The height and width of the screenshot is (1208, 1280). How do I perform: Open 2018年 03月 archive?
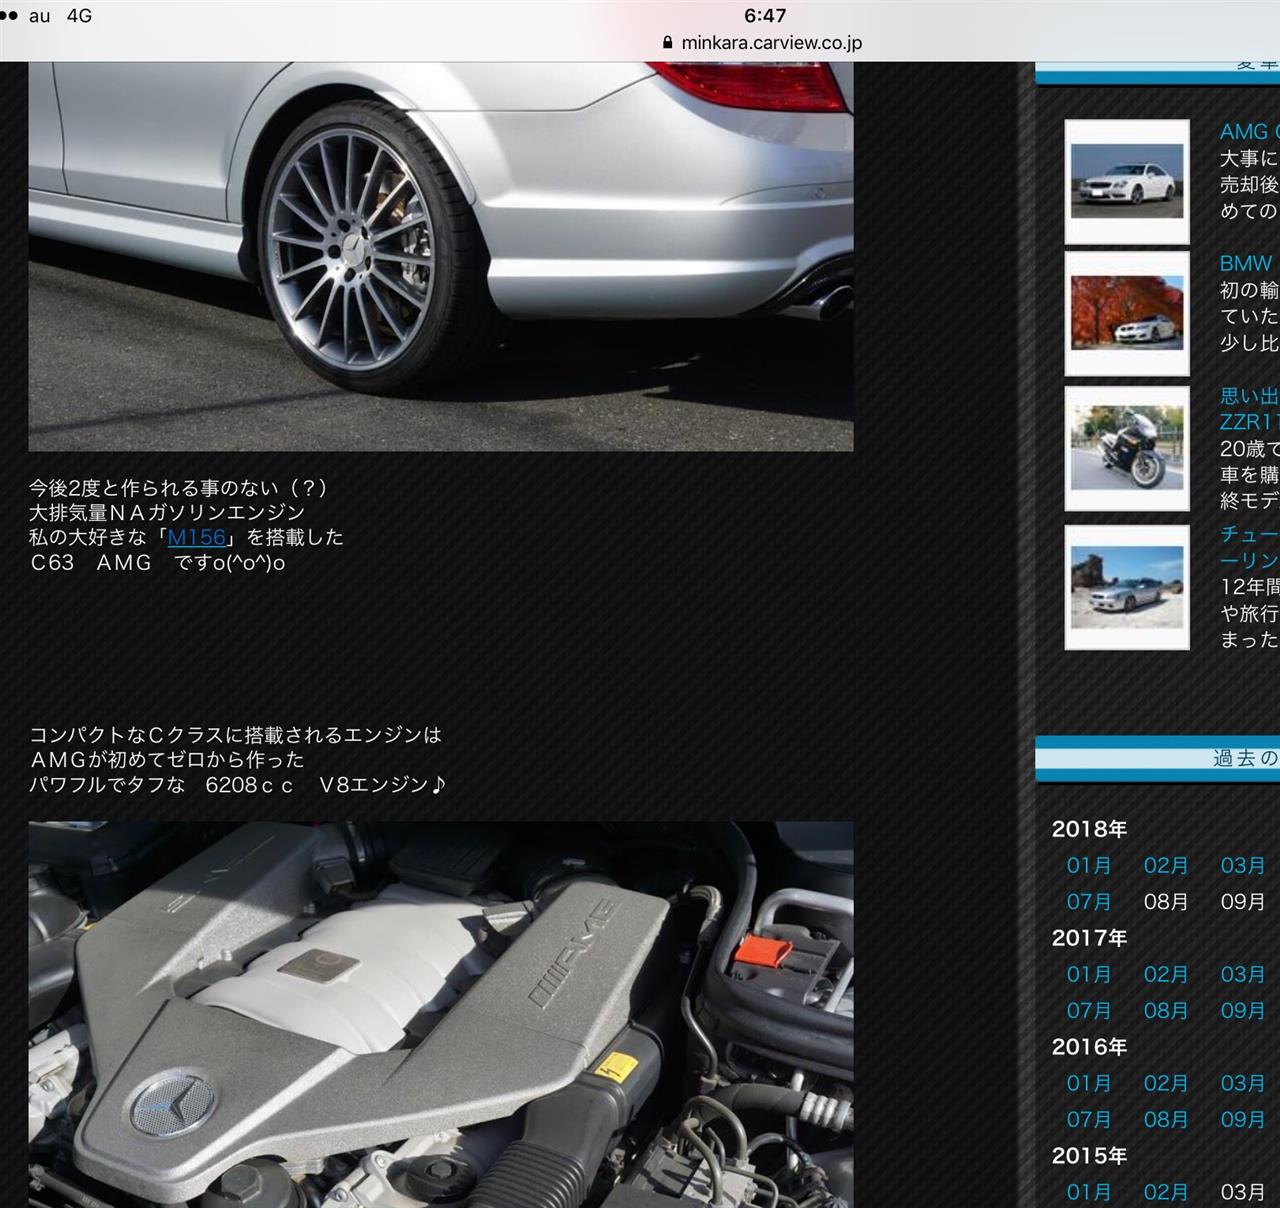click(1243, 866)
